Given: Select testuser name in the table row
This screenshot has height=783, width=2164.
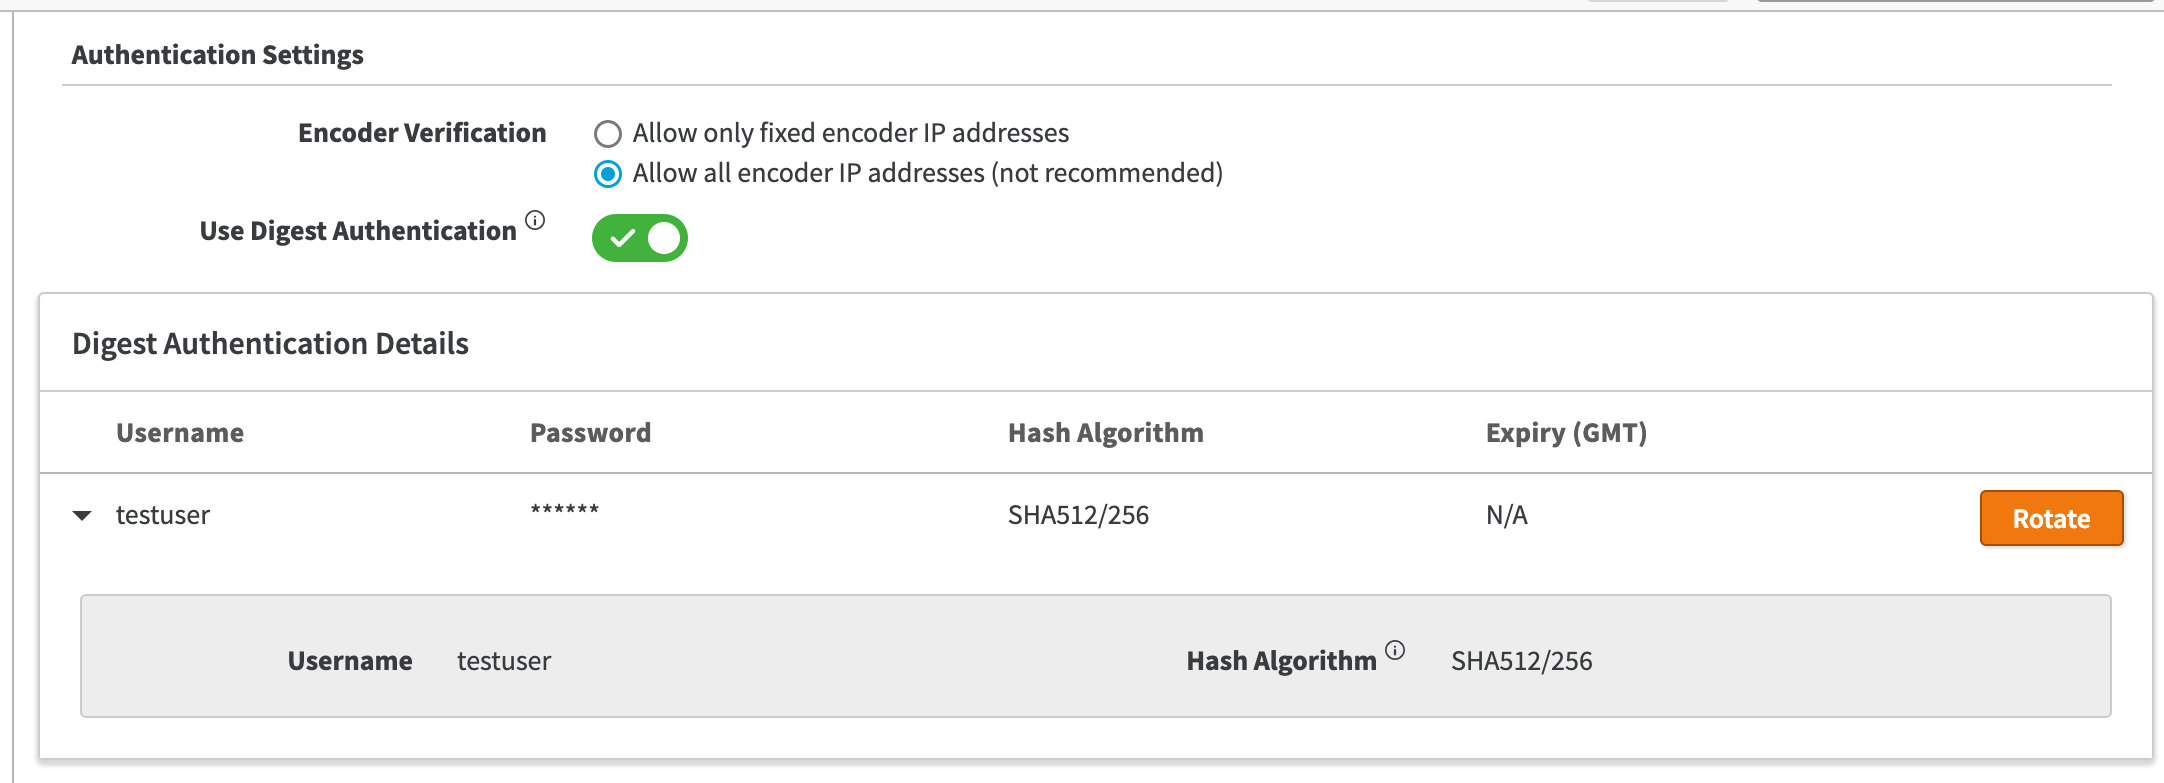Looking at the screenshot, I should (x=163, y=516).
